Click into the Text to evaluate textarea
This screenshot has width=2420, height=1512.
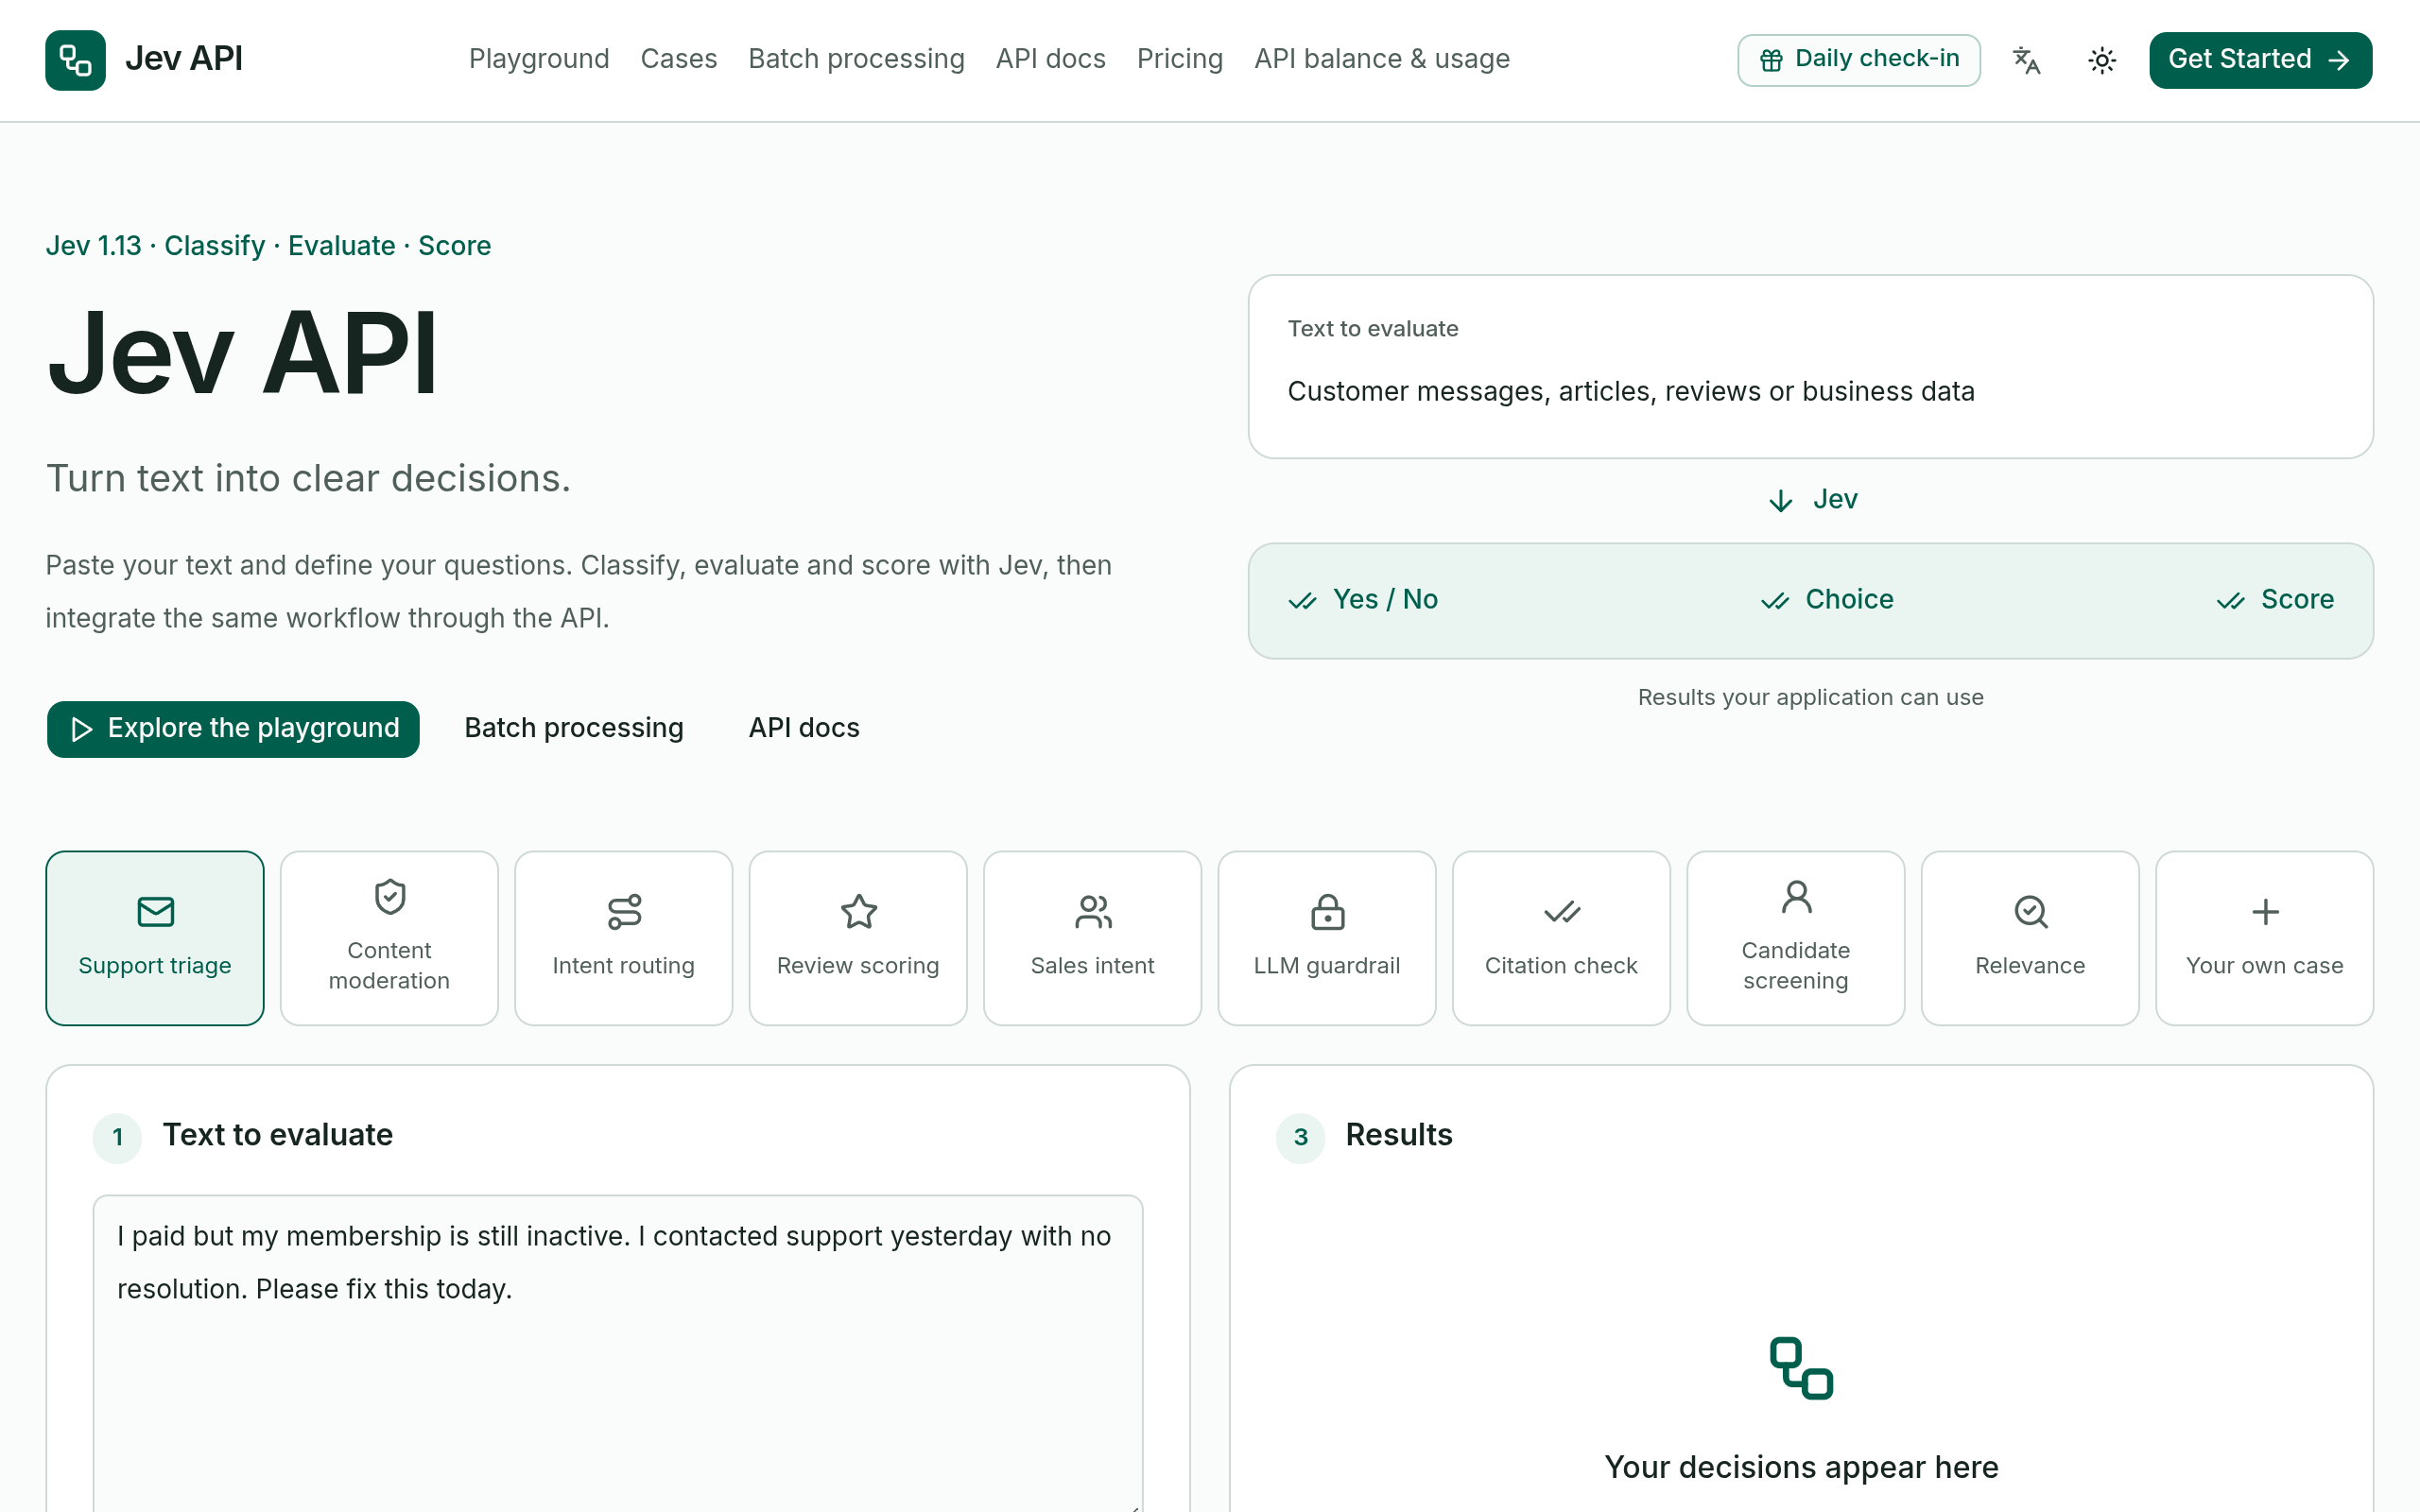[x=618, y=1353]
